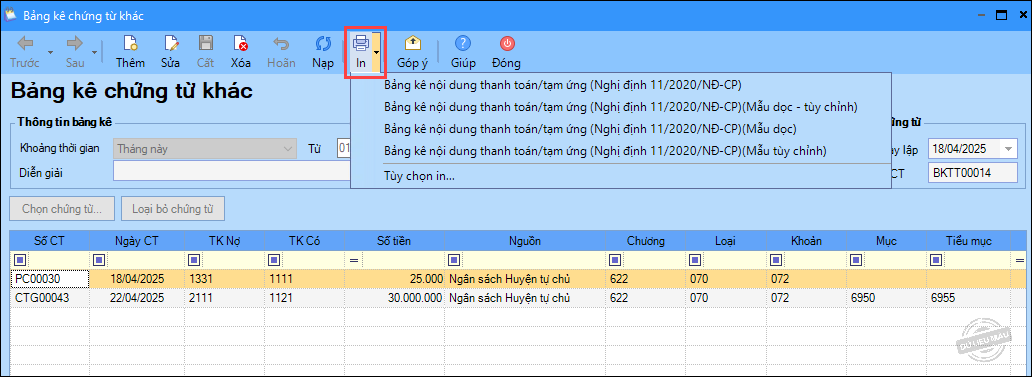1032x377 pixels.
Task: Click Khoản column header
Action: click(806, 241)
